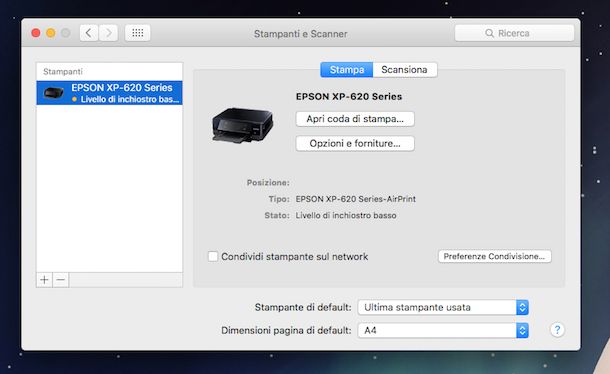Click Apri coda di stampa button
Viewport: 610px width, 374px height.
tap(355, 119)
